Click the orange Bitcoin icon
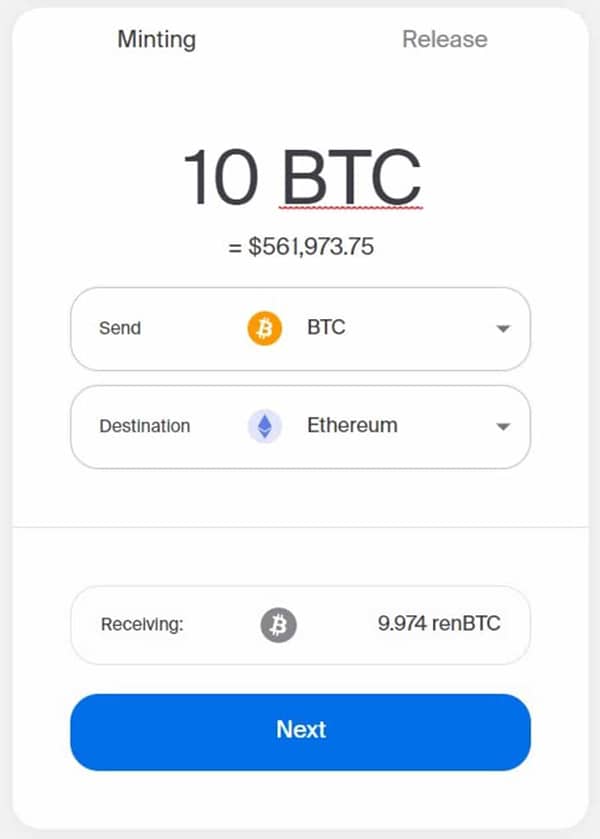This screenshot has width=600, height=839. pos(265,328)
